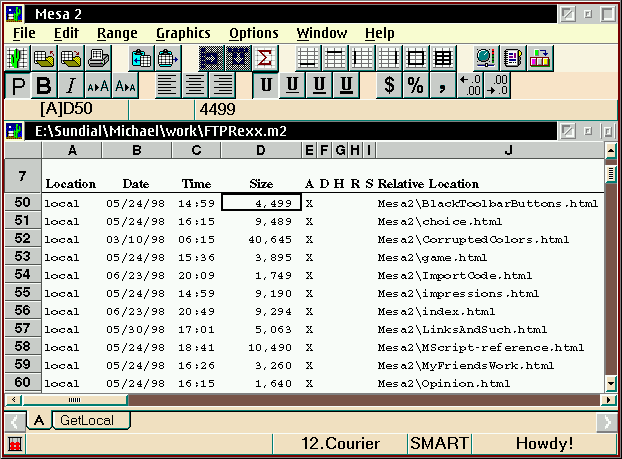Click the Save workbook icon

pos(71,58)
